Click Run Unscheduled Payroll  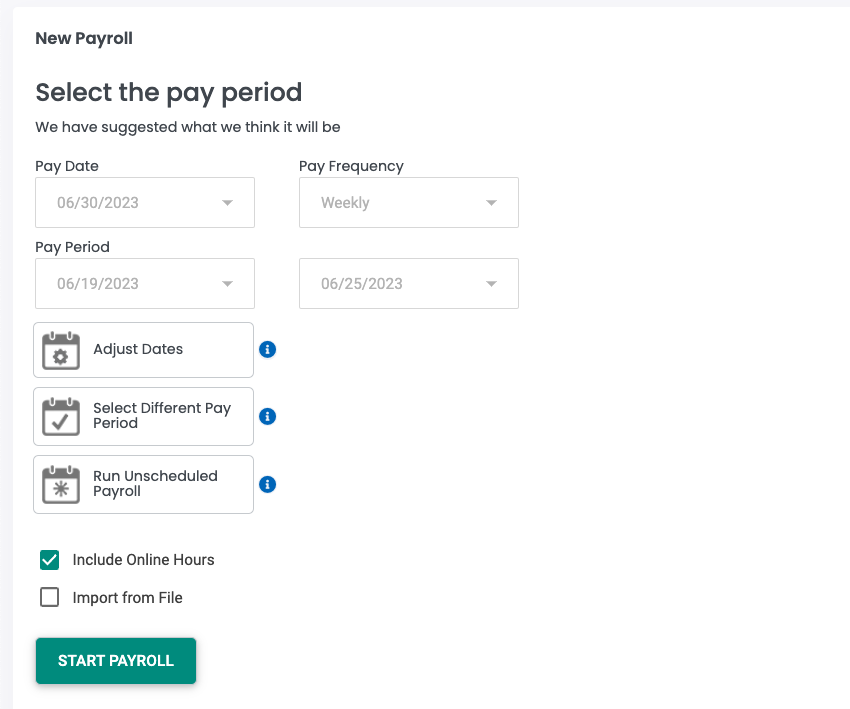click(x=143, y=484)
